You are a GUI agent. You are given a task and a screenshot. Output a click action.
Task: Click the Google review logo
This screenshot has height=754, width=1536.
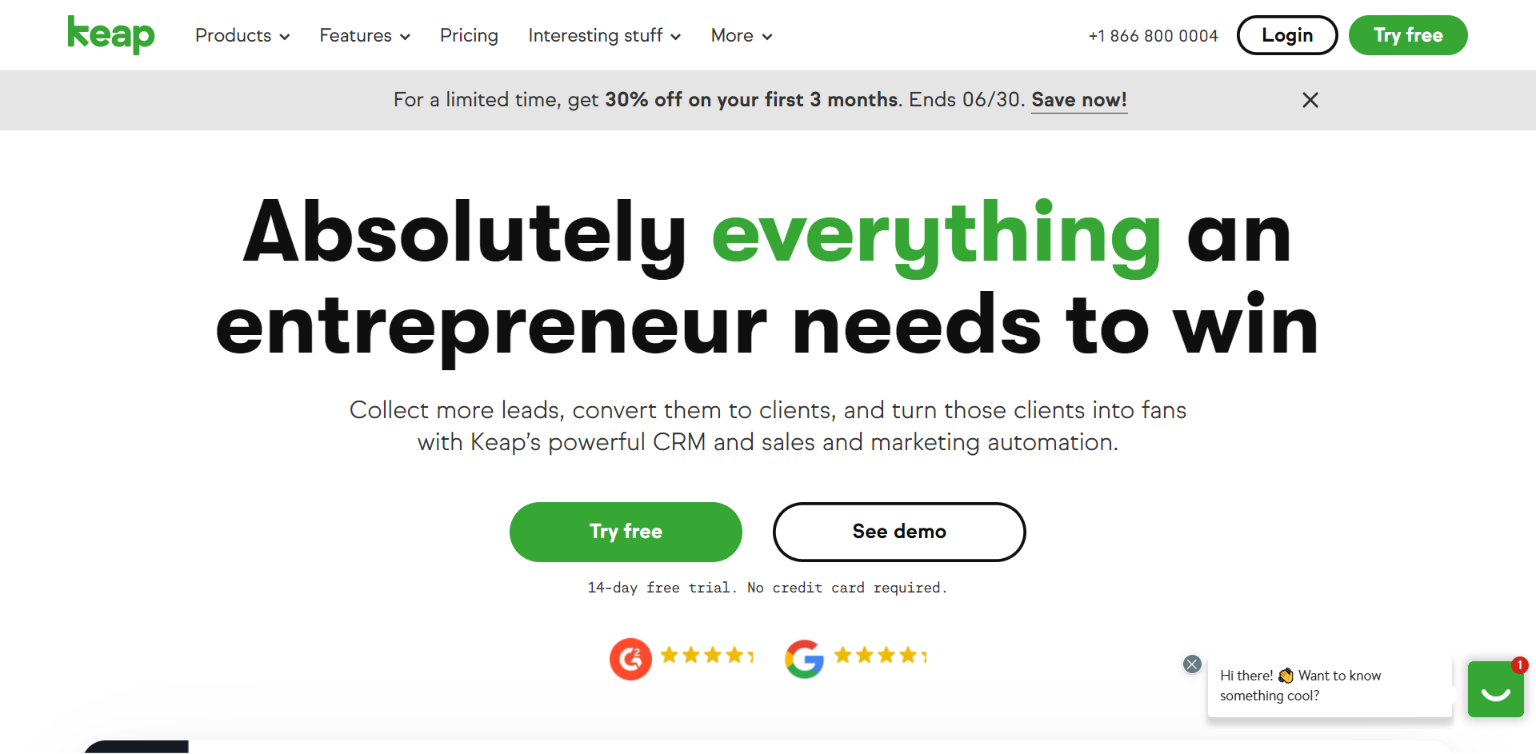point(804,657)
